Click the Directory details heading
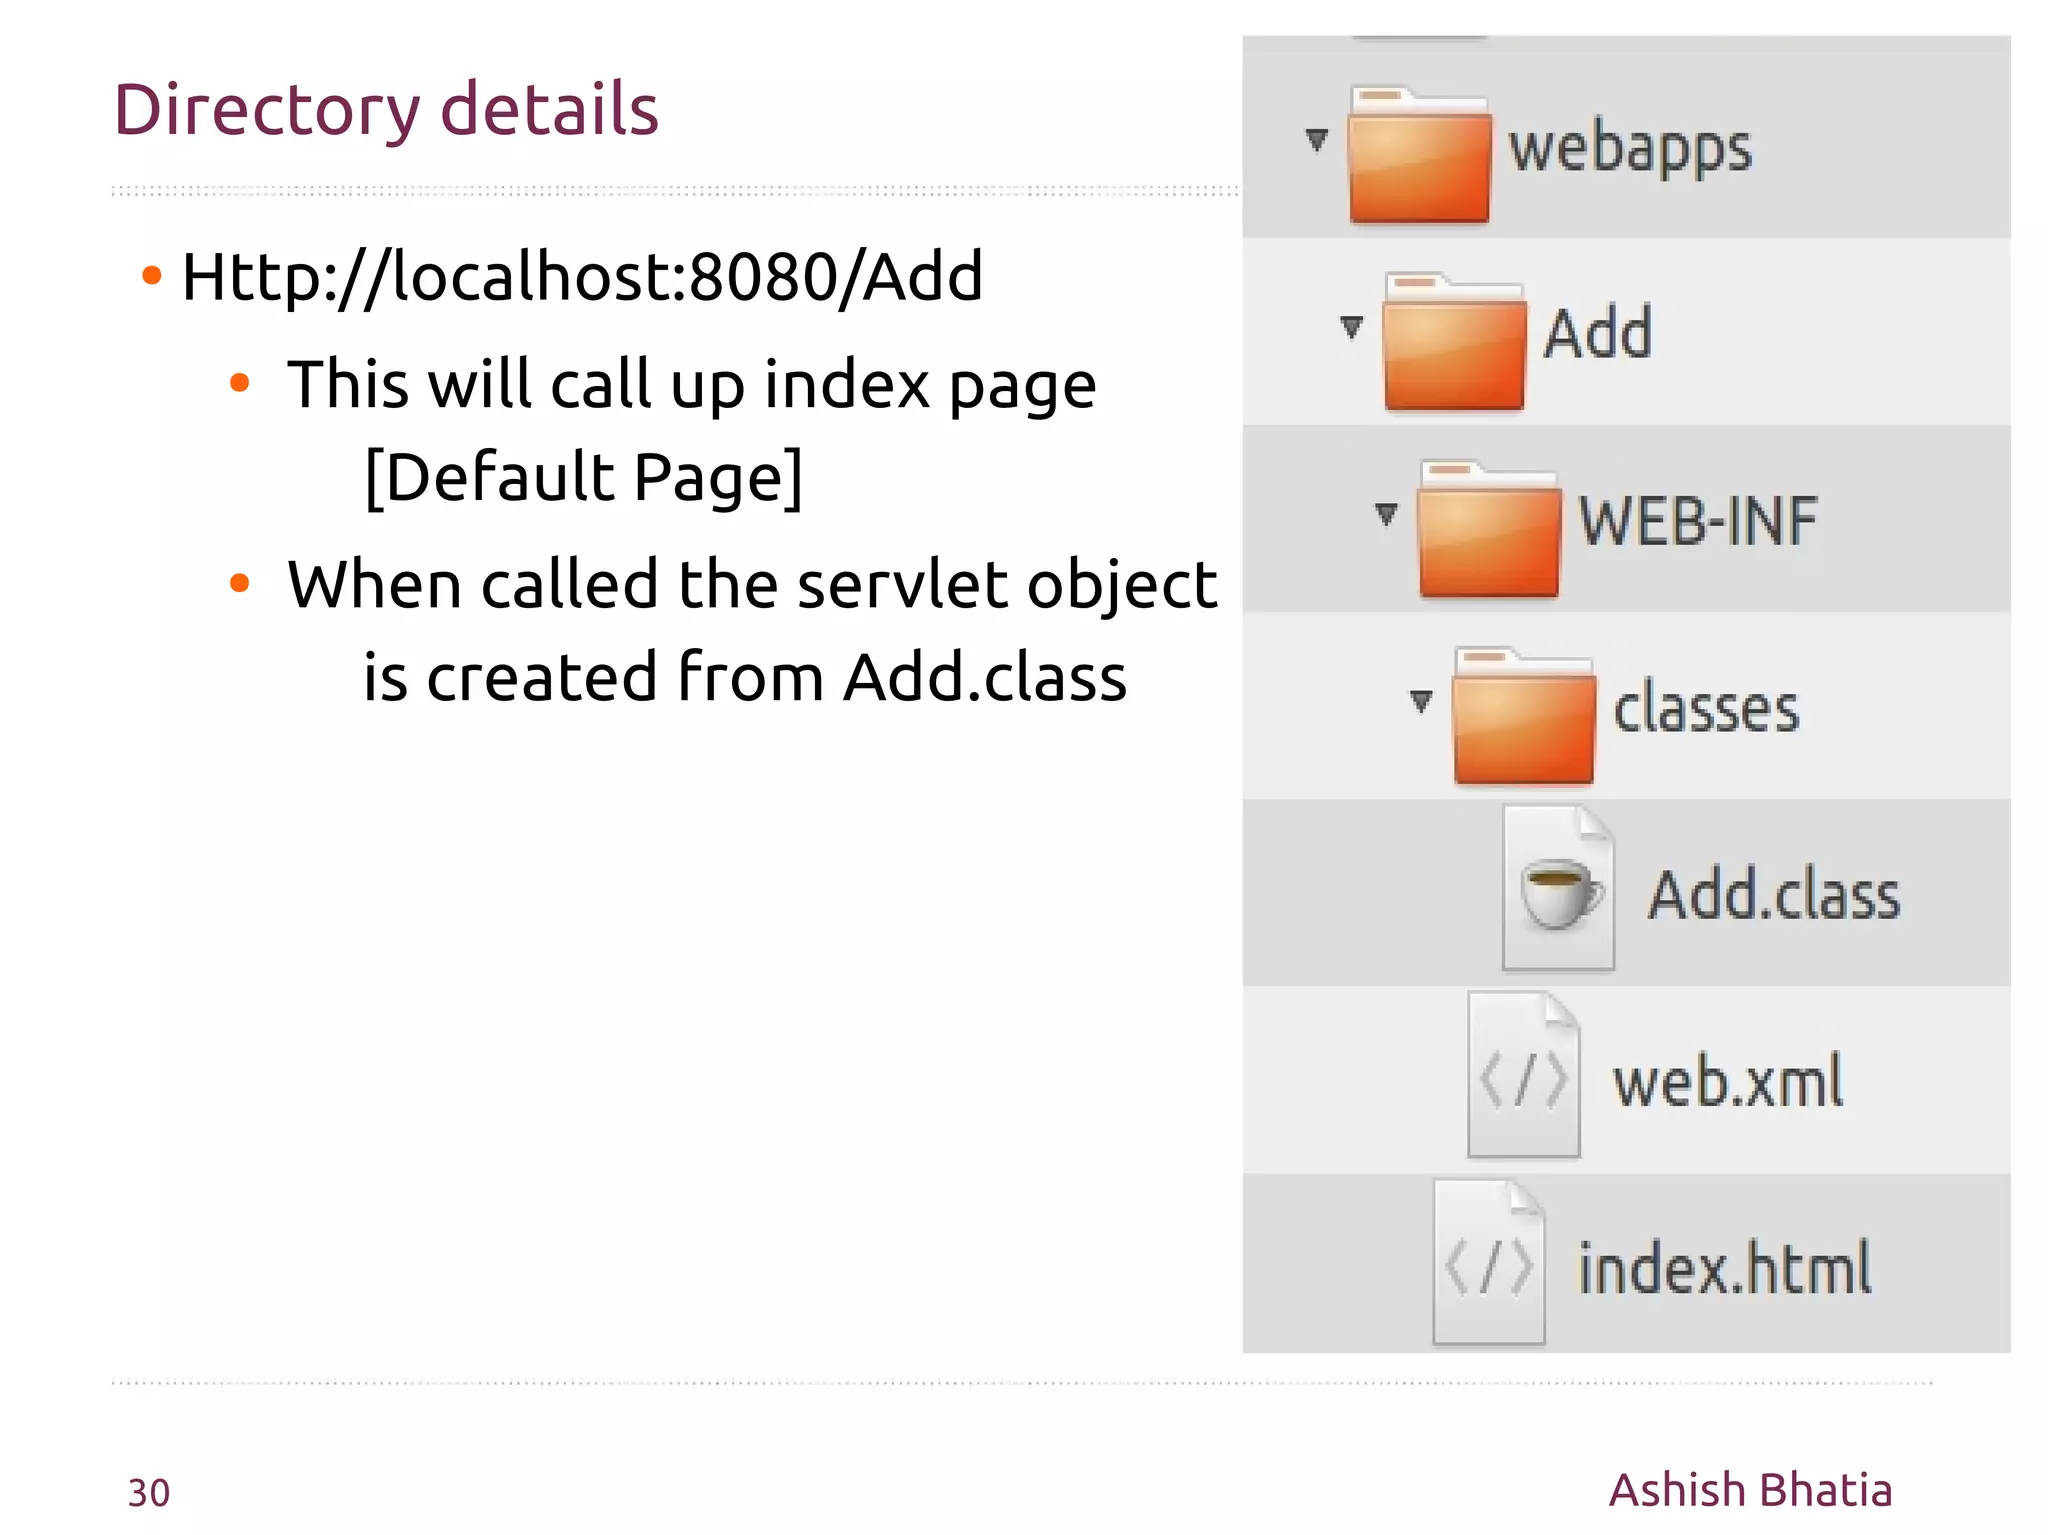The width and height of the screenshot is (2048, 1535). 386,109
